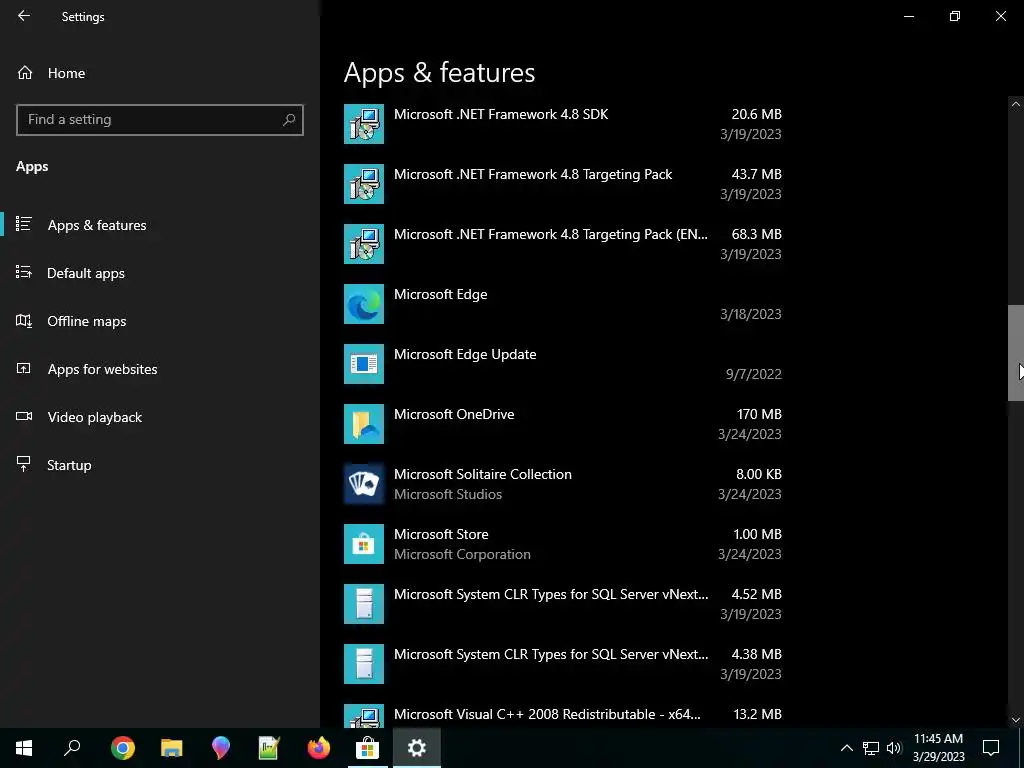Select .NET Framework 4.8 Targeting Pack (EN... entry
Viewport: 1024px width, 768px height.
563,244
